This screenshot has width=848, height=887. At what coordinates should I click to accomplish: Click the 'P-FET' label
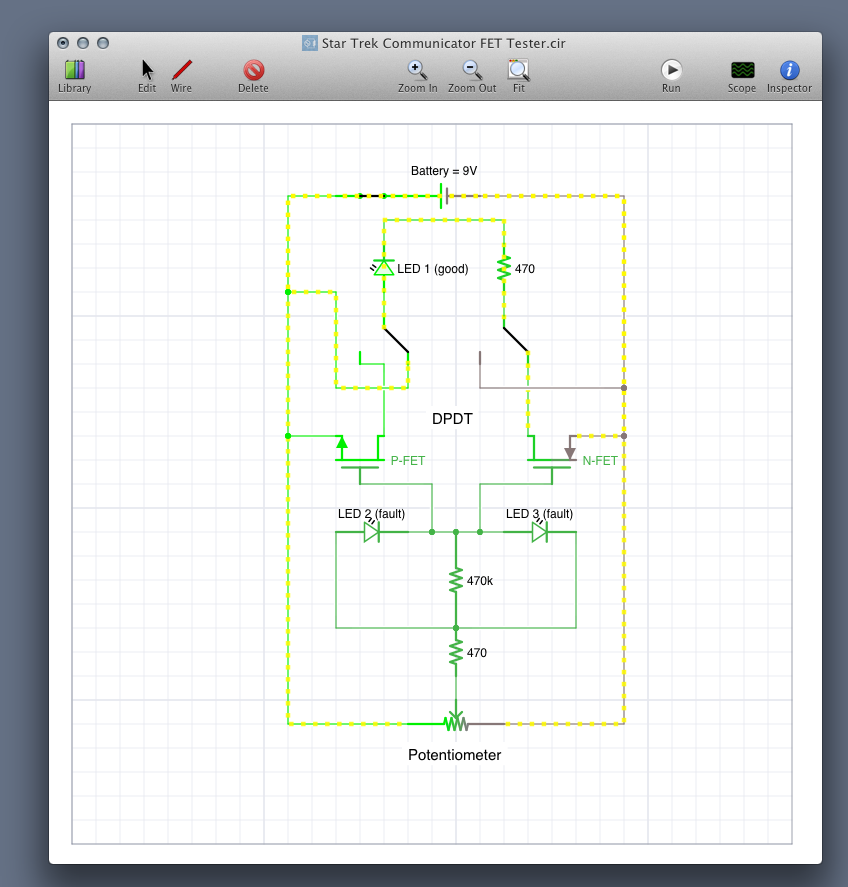(408, 460)
